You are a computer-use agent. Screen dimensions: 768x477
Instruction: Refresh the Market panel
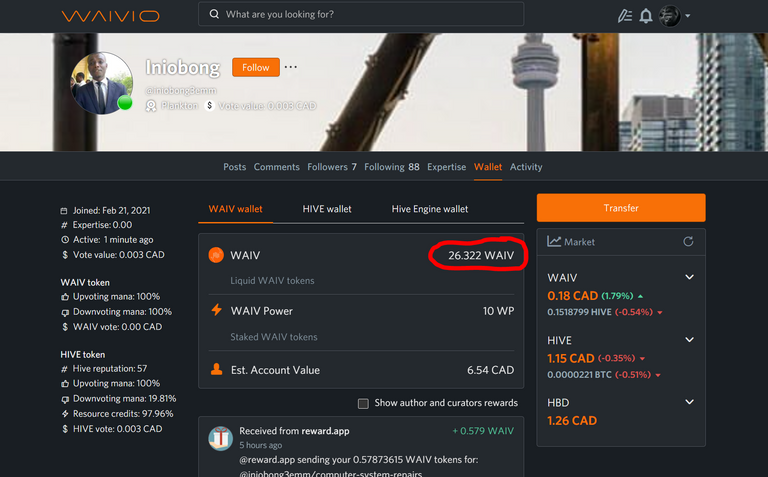pyautogui.click(x=688, y=241)
